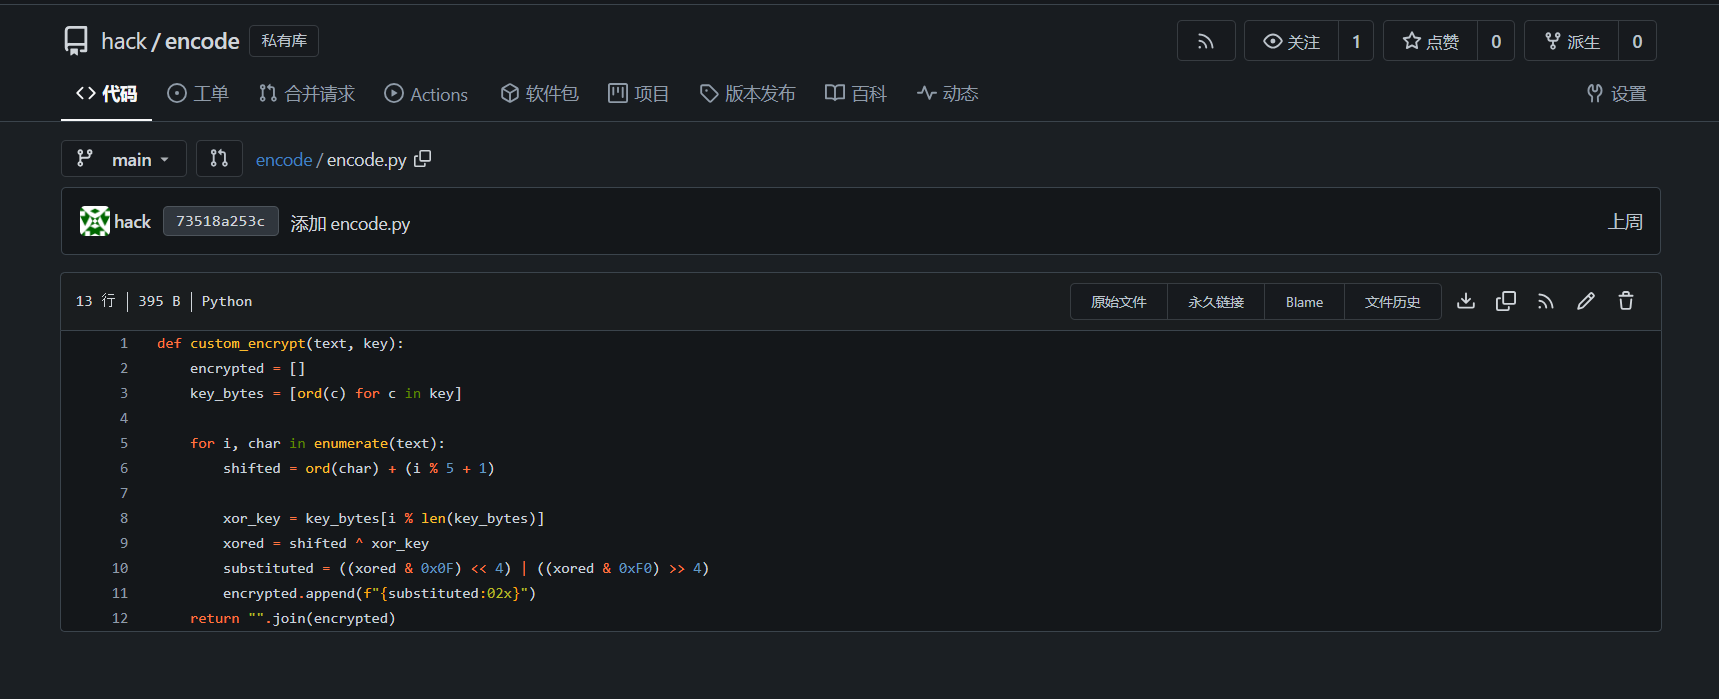The height and width of the screenshot is (699, 1719).
Task: Download the encode.py file
Action: coord(1466,301)
